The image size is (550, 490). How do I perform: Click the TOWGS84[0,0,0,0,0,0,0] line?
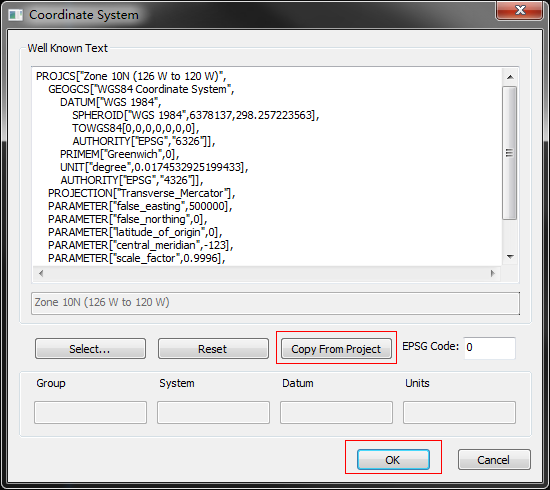(x=136, y=128)
